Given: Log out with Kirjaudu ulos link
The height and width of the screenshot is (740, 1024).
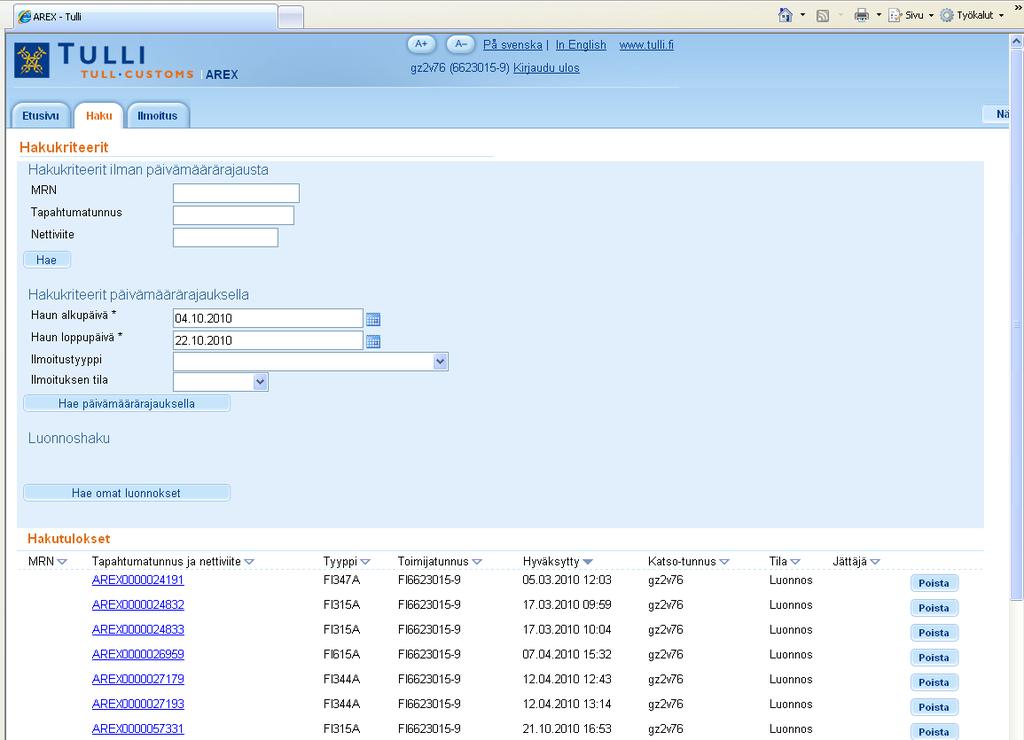Looking at the screenshot, I should pos(546,68).
